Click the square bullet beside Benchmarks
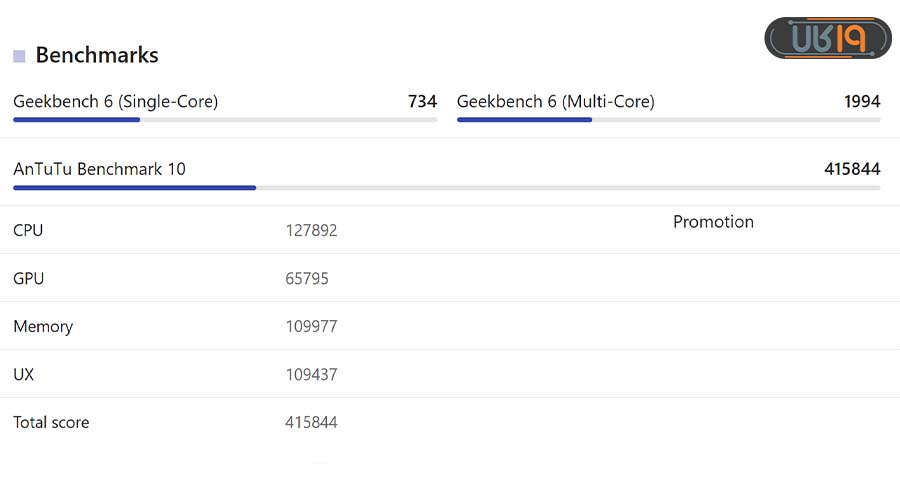Screen dimensions: 900x500 [x=19, y=57]
